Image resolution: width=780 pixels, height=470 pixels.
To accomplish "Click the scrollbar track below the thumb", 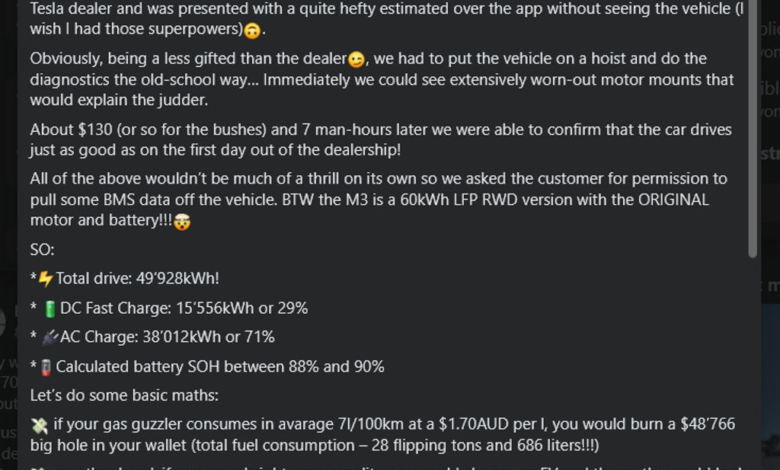I will [x=752, y=363].
